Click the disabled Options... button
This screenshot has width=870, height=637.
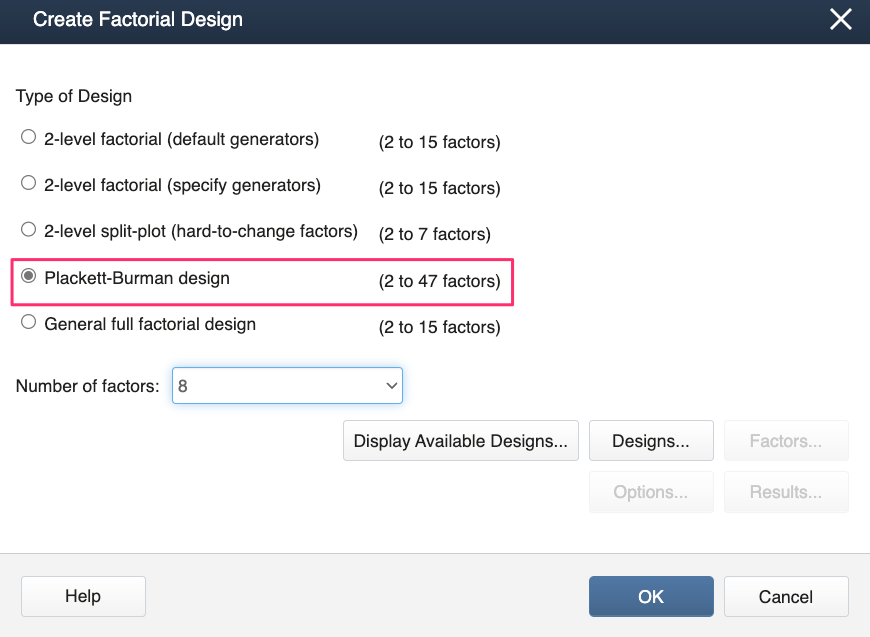tap(650, 492)
